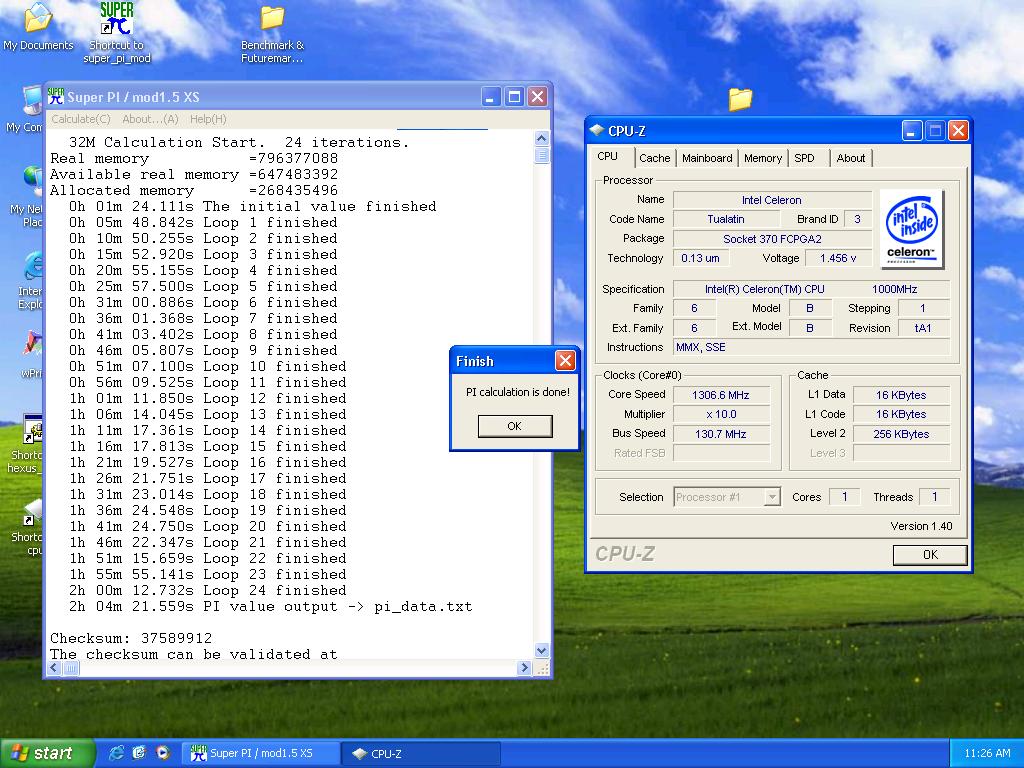This screenshot has height=768, width=1024.
Task: Click scroll down arrow in Super PI
Action: 541,650
